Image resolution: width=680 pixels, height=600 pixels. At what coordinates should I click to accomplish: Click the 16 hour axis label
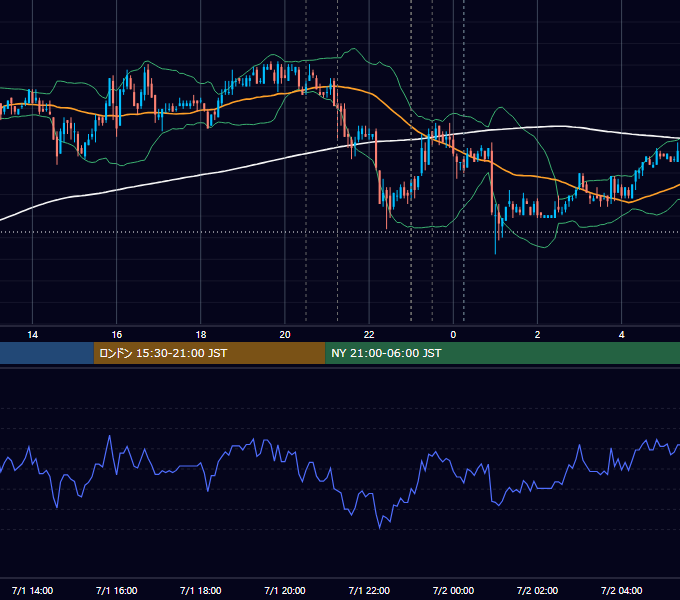click(x=117, y=335)
